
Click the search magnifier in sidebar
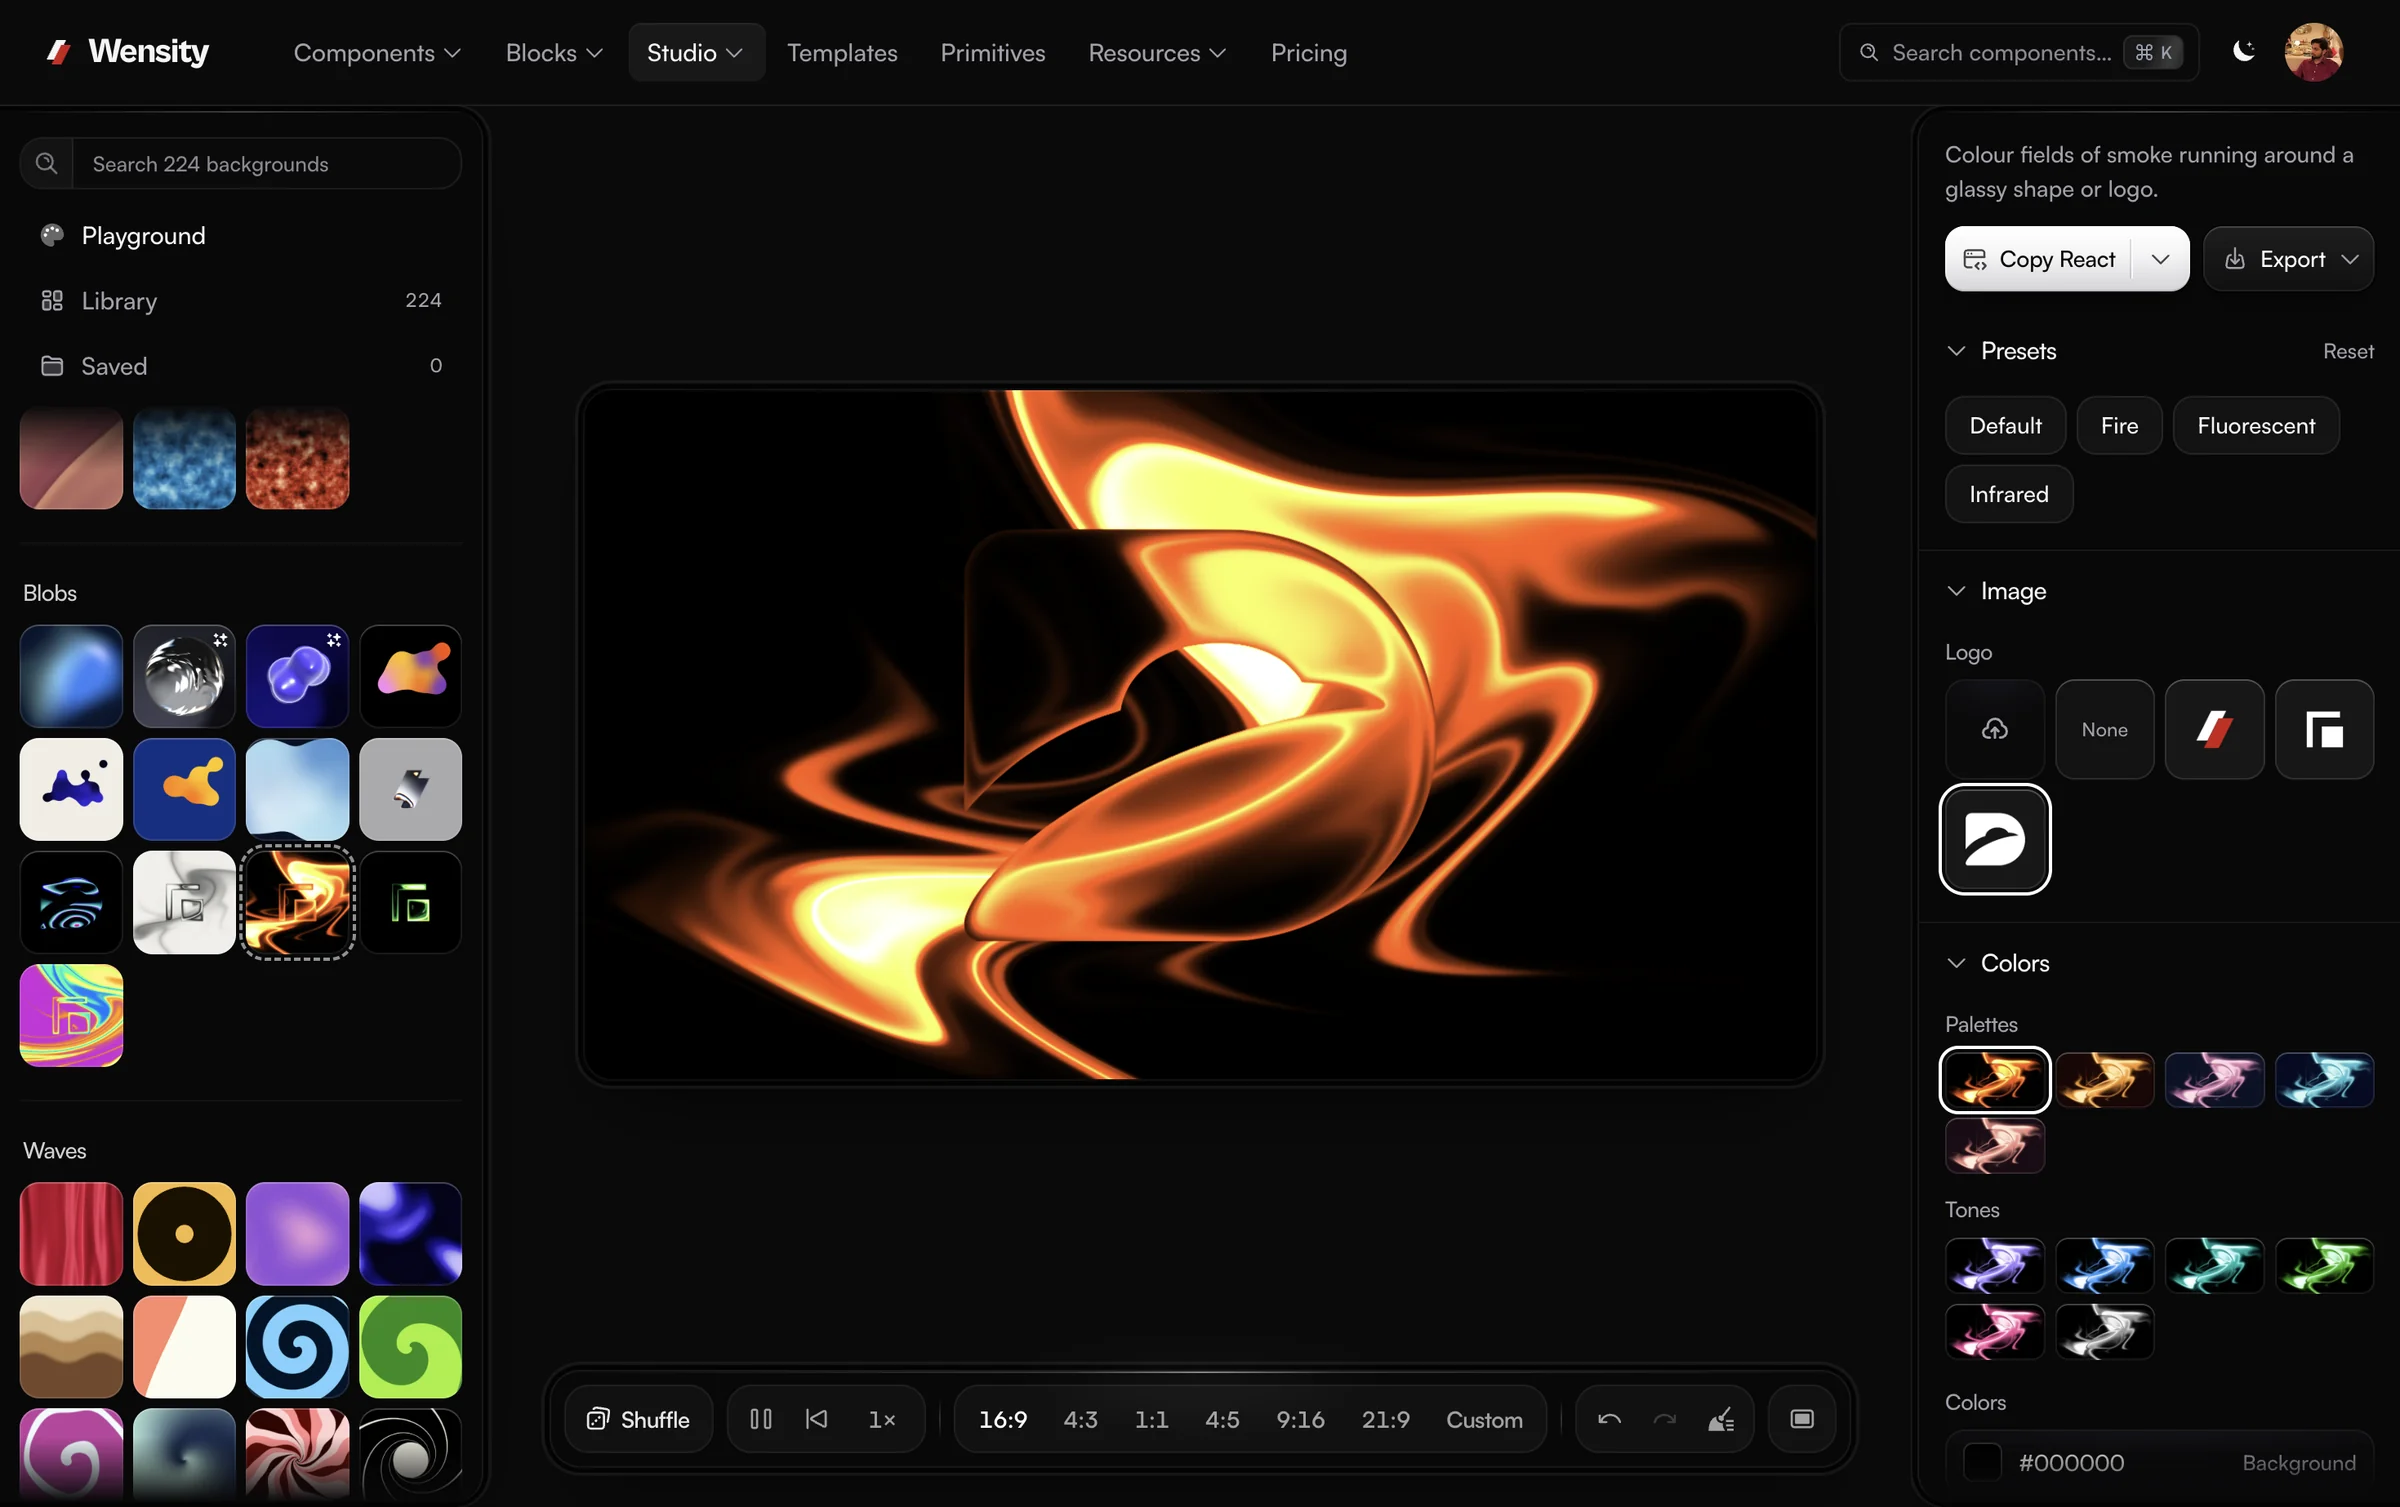coord(46,163)
